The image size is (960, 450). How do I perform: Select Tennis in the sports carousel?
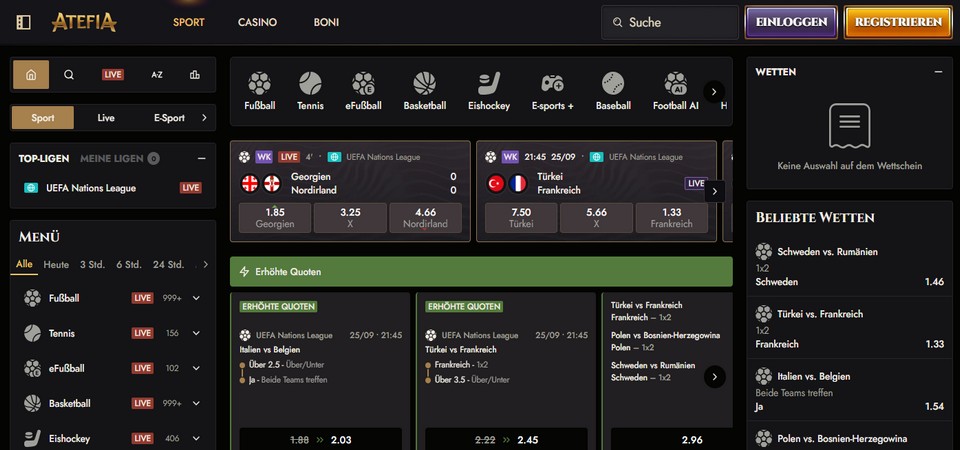310,91
